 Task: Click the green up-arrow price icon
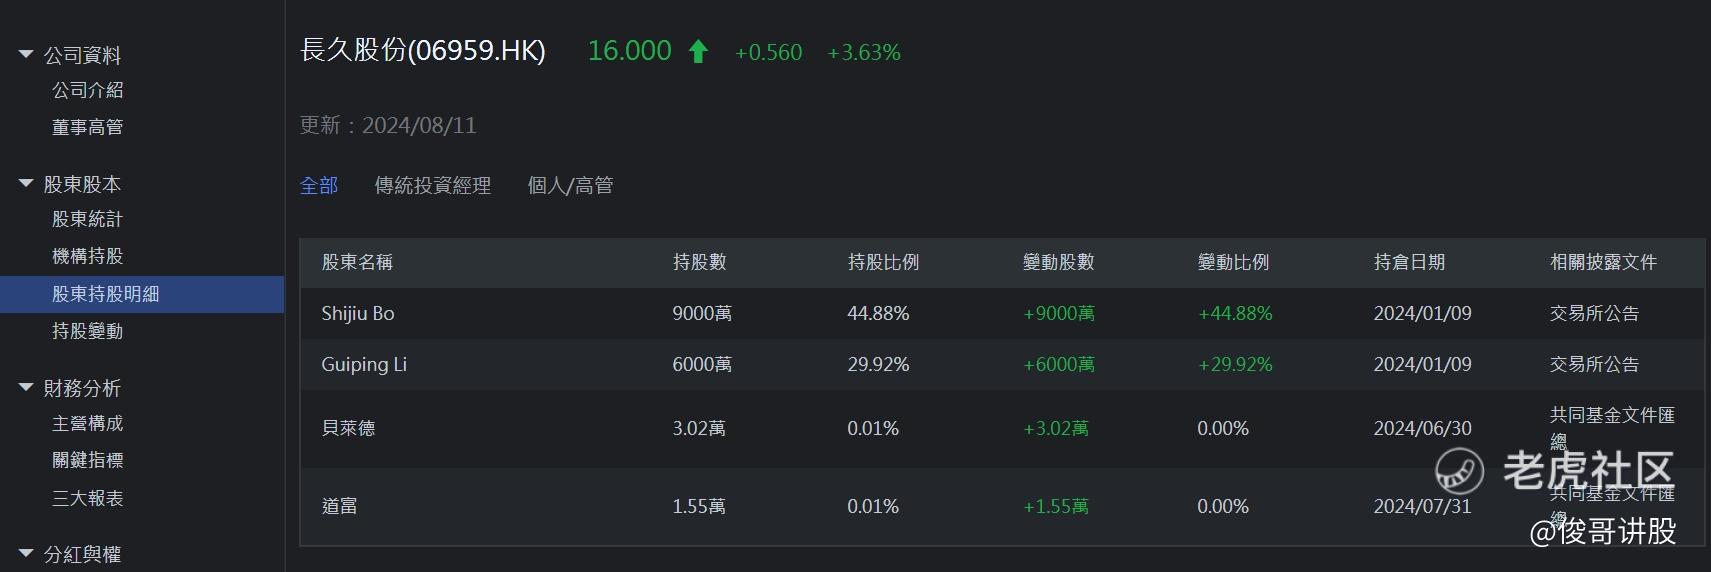698,52
